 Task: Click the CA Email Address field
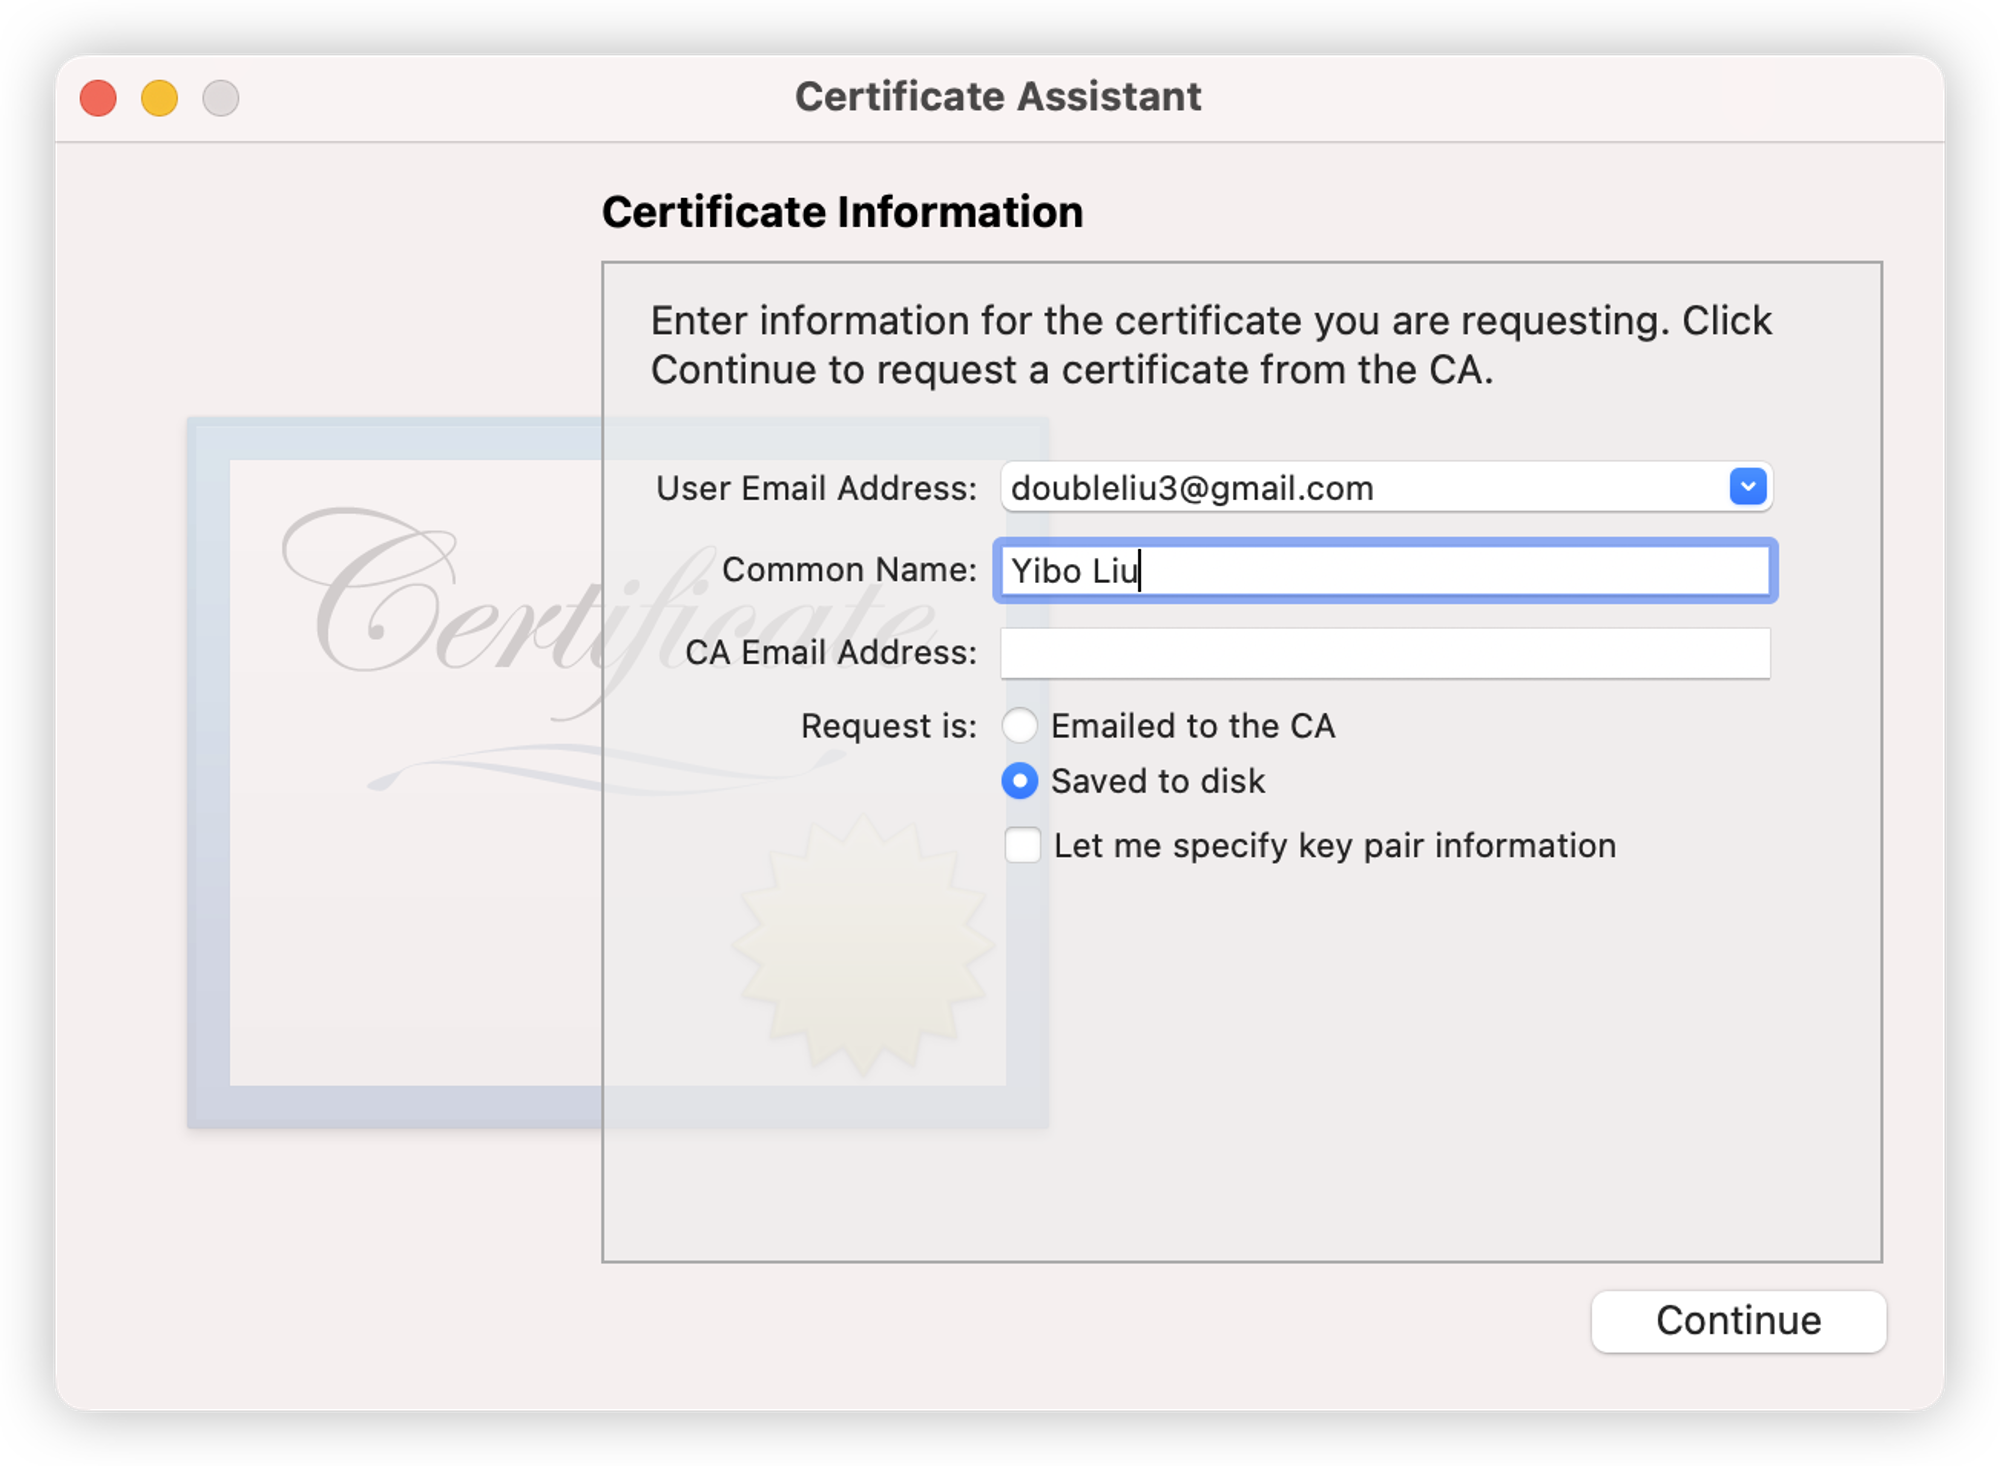(1385, 653)
